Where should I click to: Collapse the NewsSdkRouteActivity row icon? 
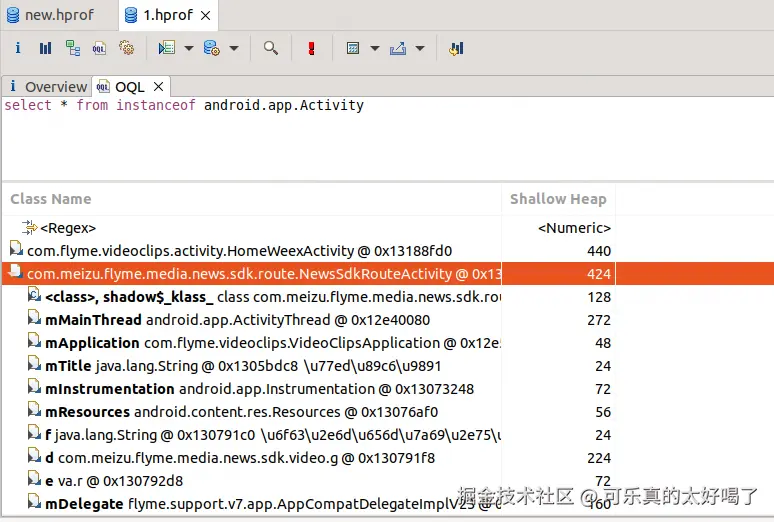pyautogui.click(x=16, y=271)
